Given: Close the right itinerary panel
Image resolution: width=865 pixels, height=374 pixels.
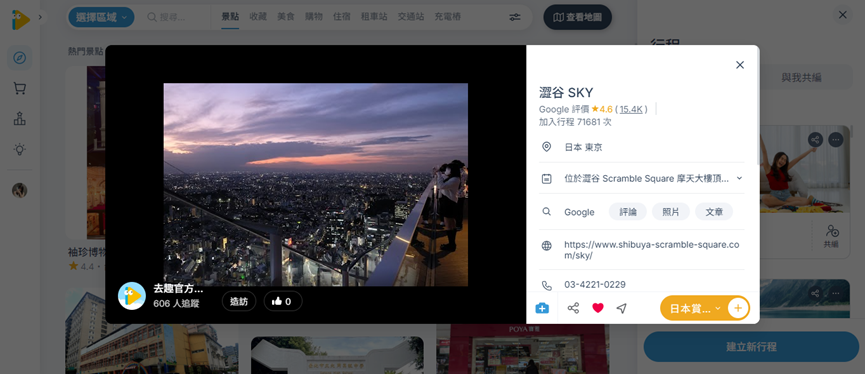Looking at the screenshot, I should click(x=842, y=15).
